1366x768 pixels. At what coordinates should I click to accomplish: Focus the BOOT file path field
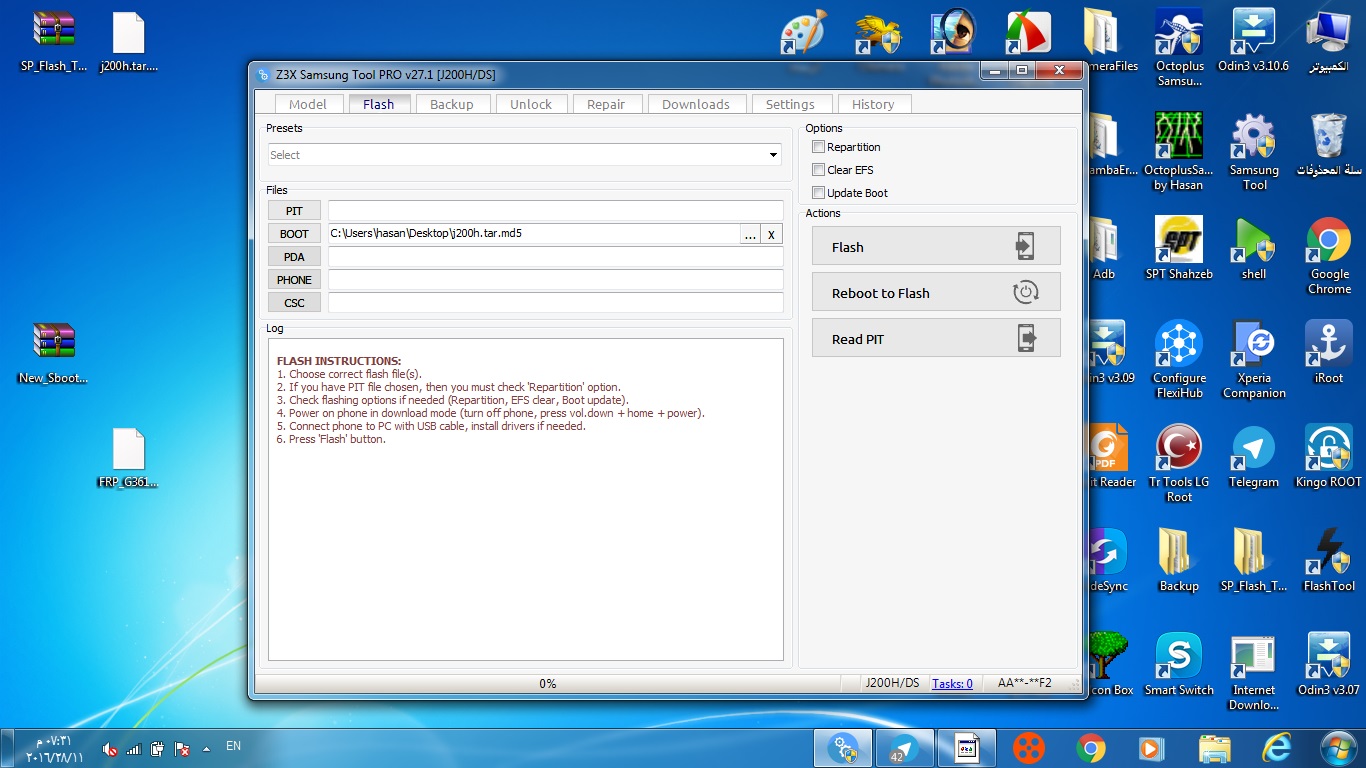click(534, 234)
